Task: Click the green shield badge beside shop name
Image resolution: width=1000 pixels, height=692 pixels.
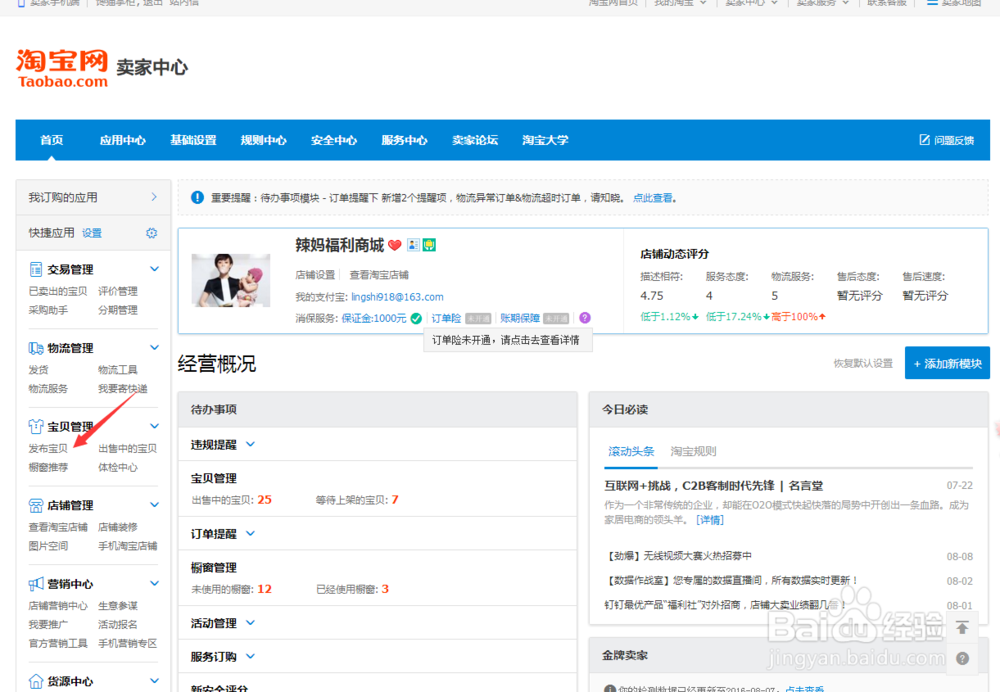Action: click(x=429, y=245)
